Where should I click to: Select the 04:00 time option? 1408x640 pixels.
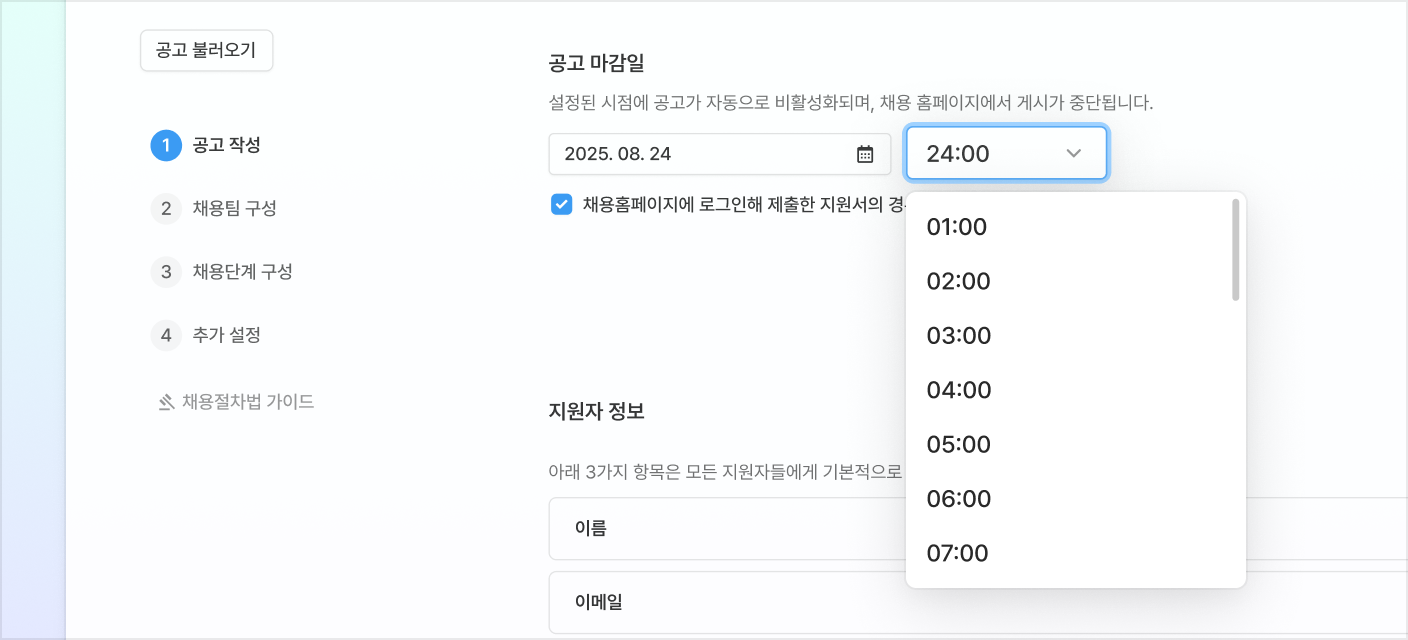(x=959, y=389)
